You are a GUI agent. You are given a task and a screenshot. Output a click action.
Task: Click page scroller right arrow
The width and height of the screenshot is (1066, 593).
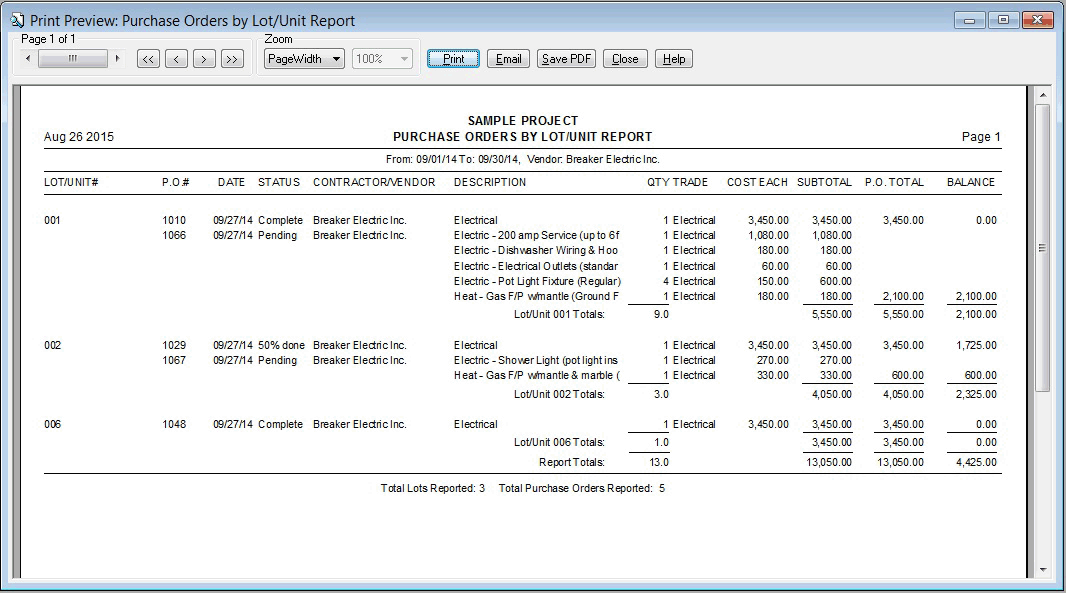pos(118,59)
